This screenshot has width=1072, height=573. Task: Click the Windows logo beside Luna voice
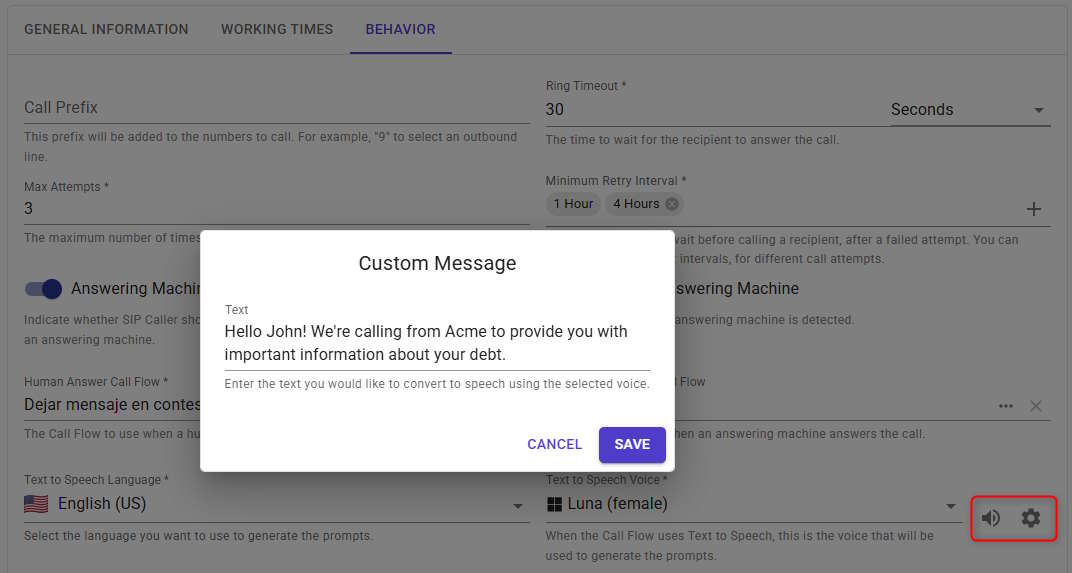tap(555, 505)
